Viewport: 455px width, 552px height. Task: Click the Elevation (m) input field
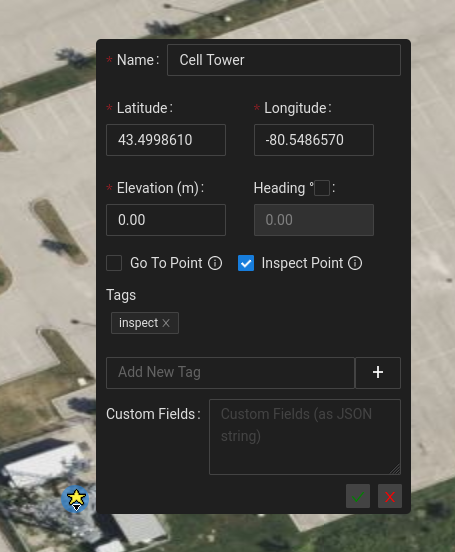coord(166,220)
